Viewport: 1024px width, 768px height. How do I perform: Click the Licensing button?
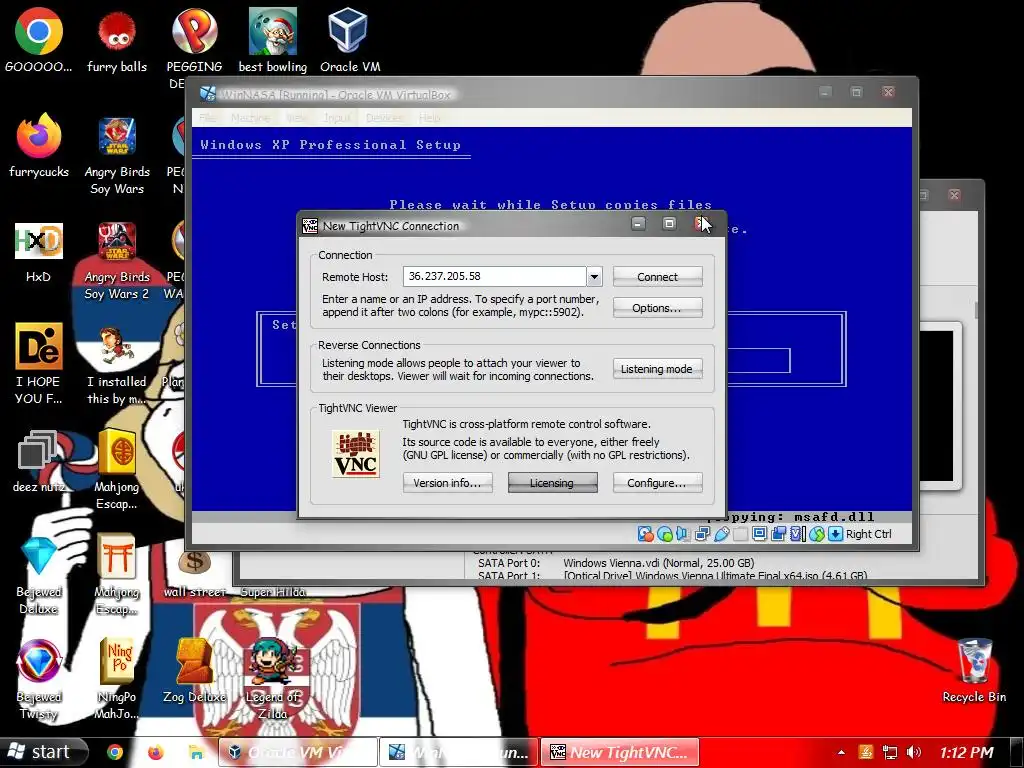552,483
